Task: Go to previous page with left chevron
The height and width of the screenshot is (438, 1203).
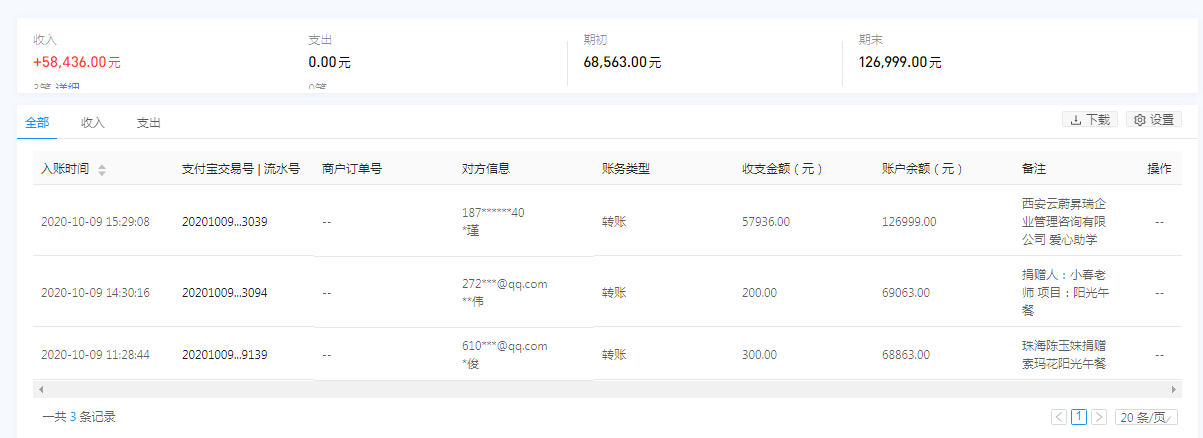Action: coord(1059,417)
